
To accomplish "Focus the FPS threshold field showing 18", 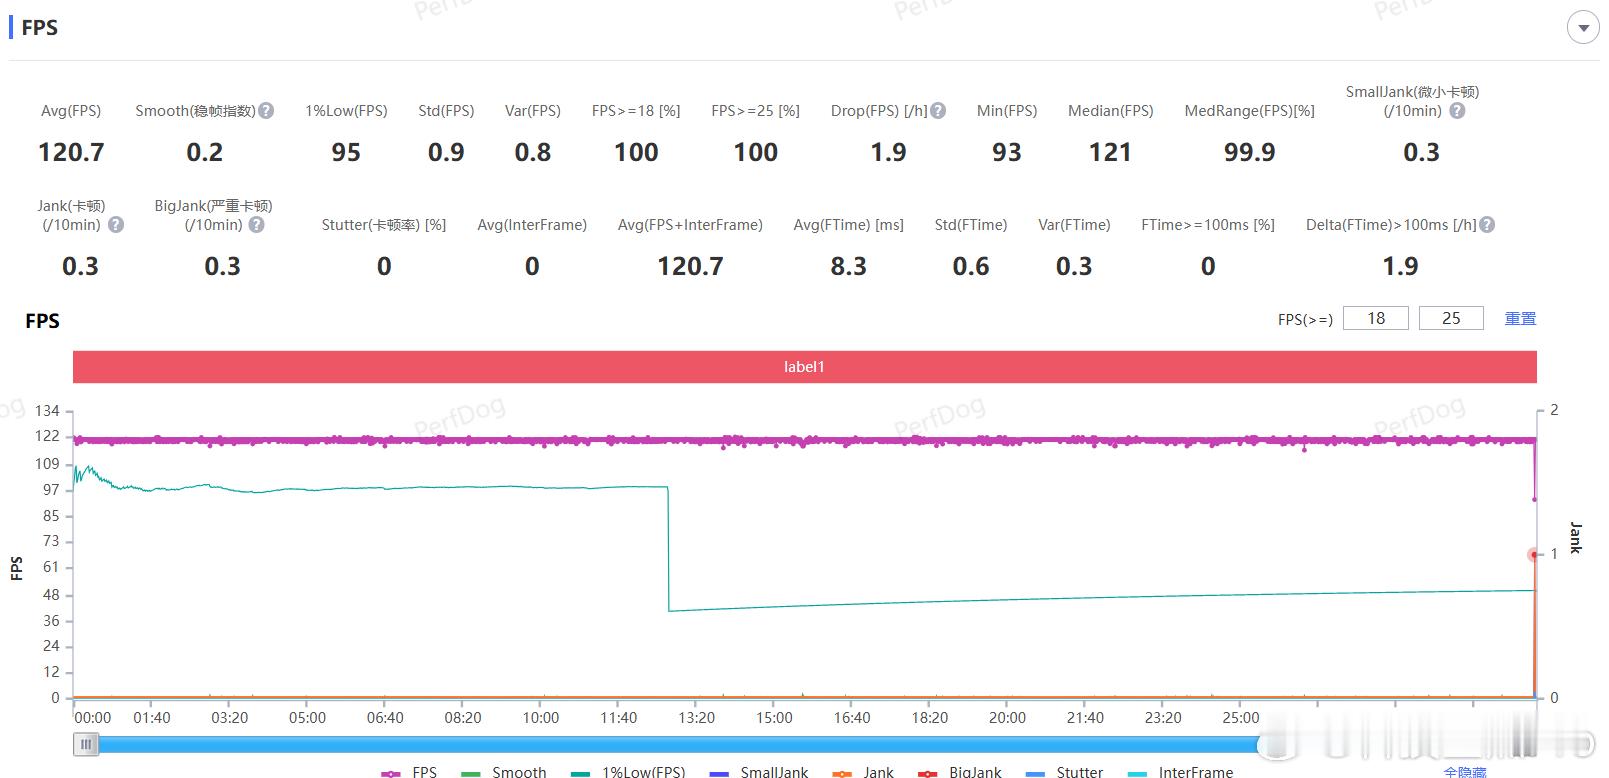I will [x=1376, y=318].
